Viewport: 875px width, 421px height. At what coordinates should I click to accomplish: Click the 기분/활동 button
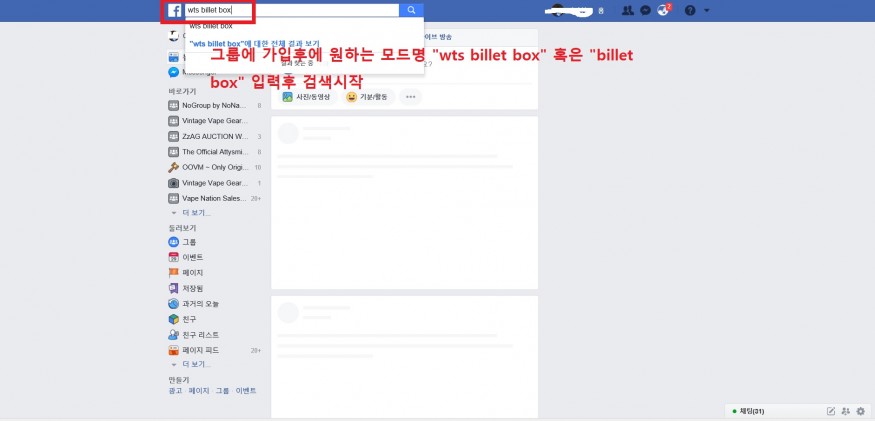369,97
